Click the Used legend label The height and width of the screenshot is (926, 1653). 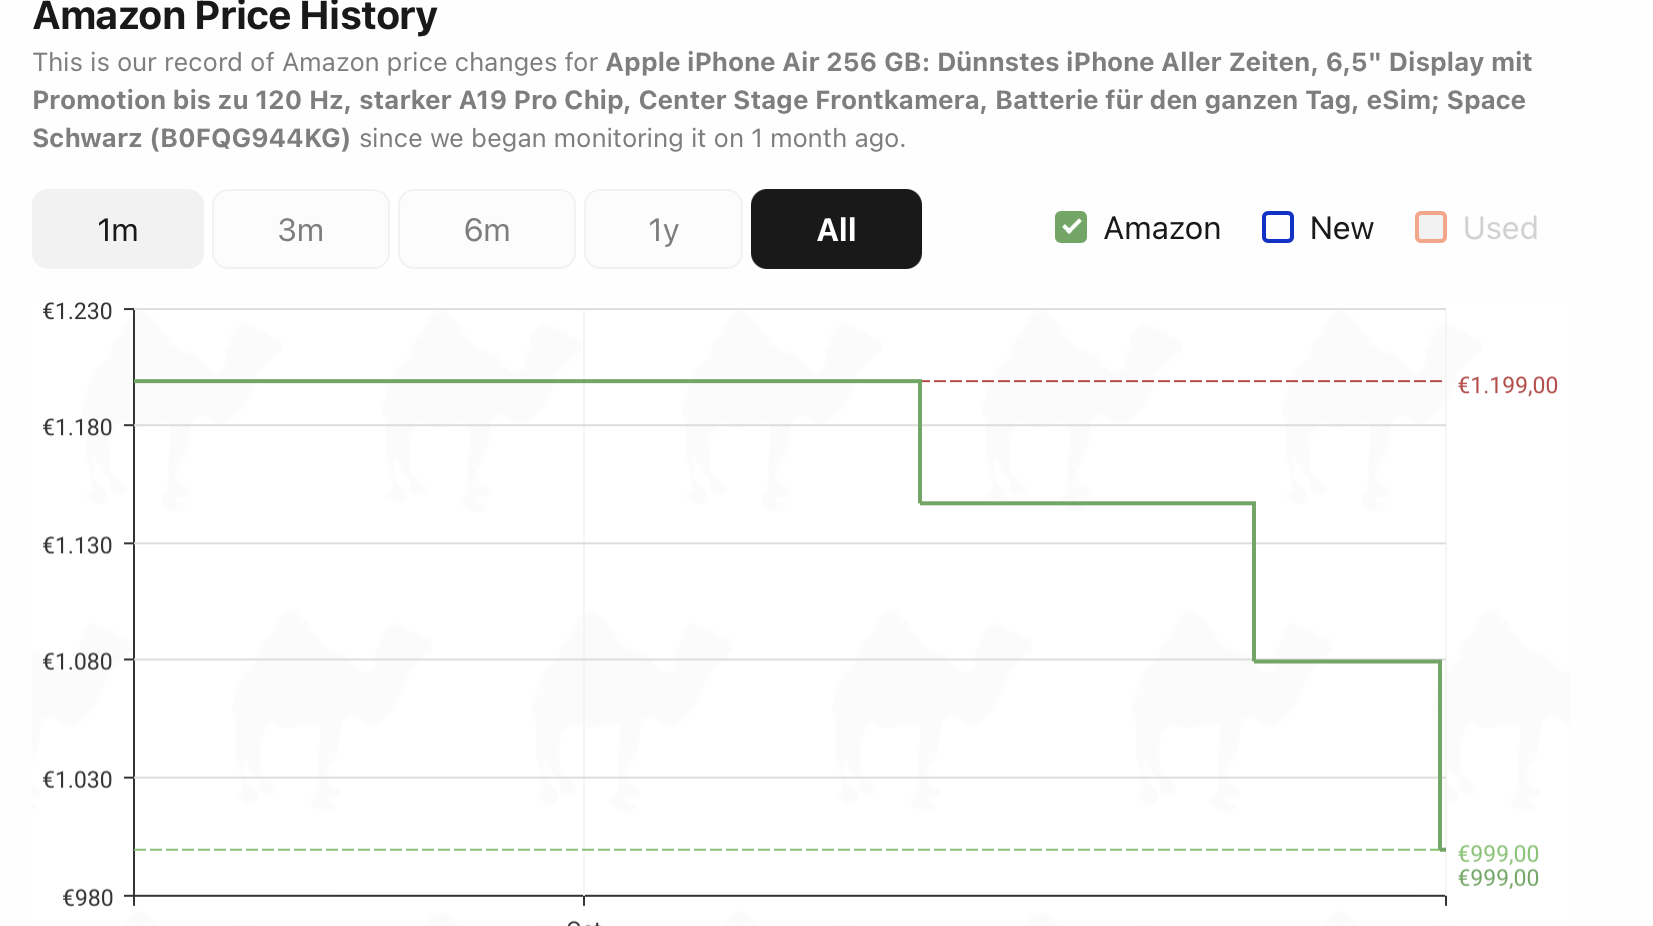pos(1500,228)
